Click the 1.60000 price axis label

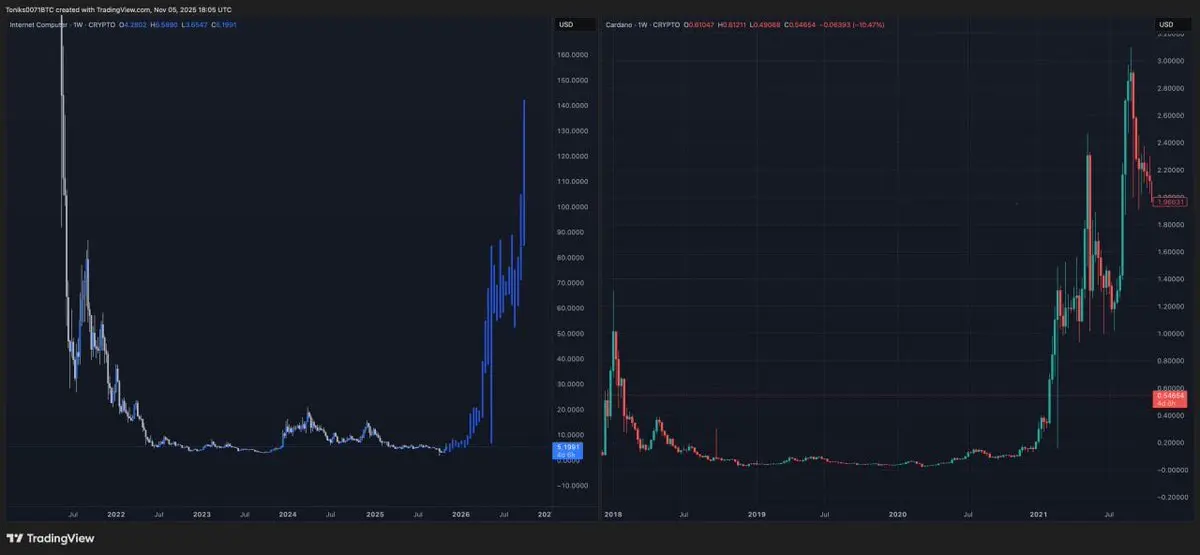tap(1170, 252)
